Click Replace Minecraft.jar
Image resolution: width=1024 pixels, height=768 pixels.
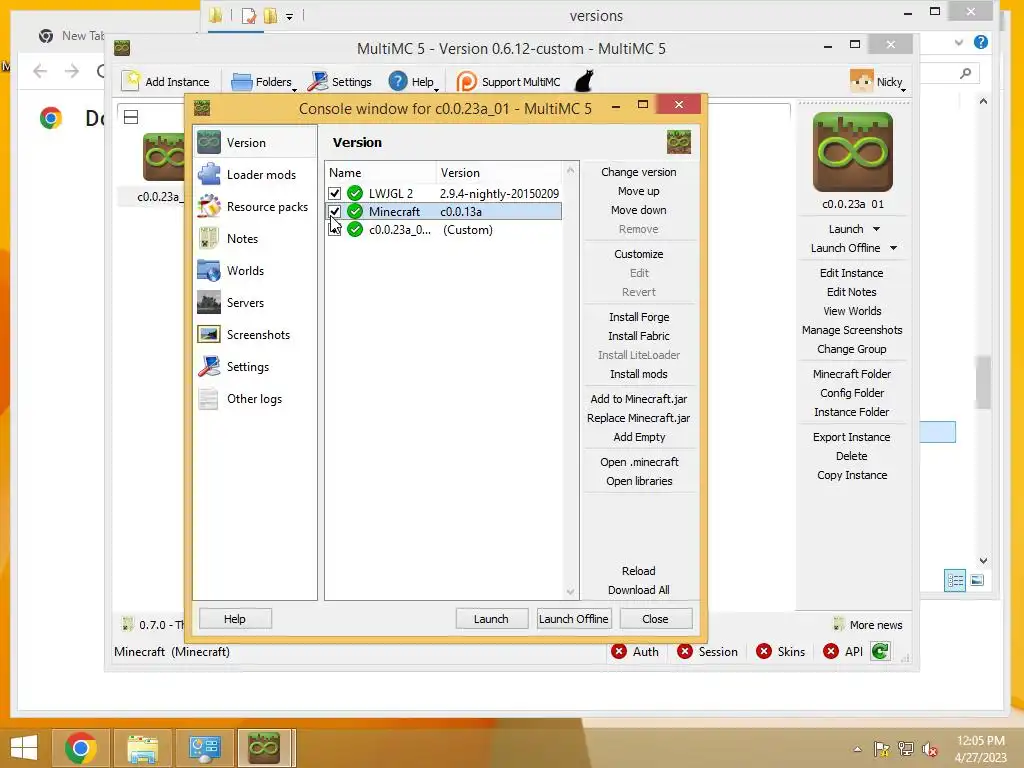(639, 417)
